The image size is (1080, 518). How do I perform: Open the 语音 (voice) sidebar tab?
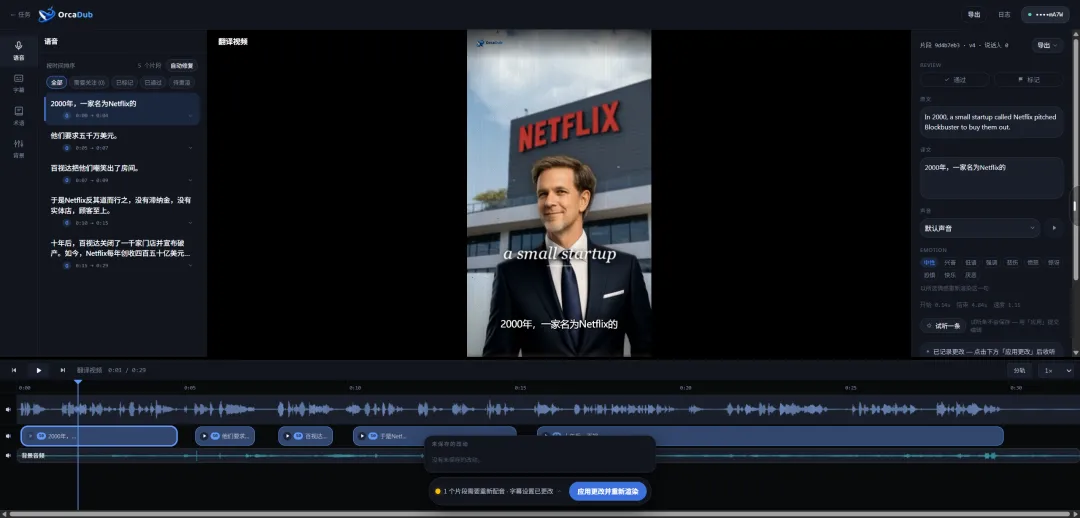(19, 50)
